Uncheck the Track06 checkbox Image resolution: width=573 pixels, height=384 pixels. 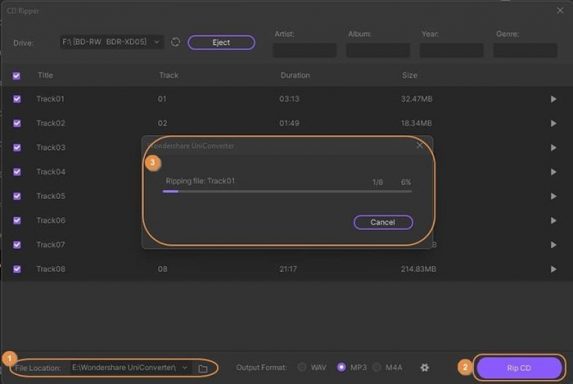pos(17,220)
